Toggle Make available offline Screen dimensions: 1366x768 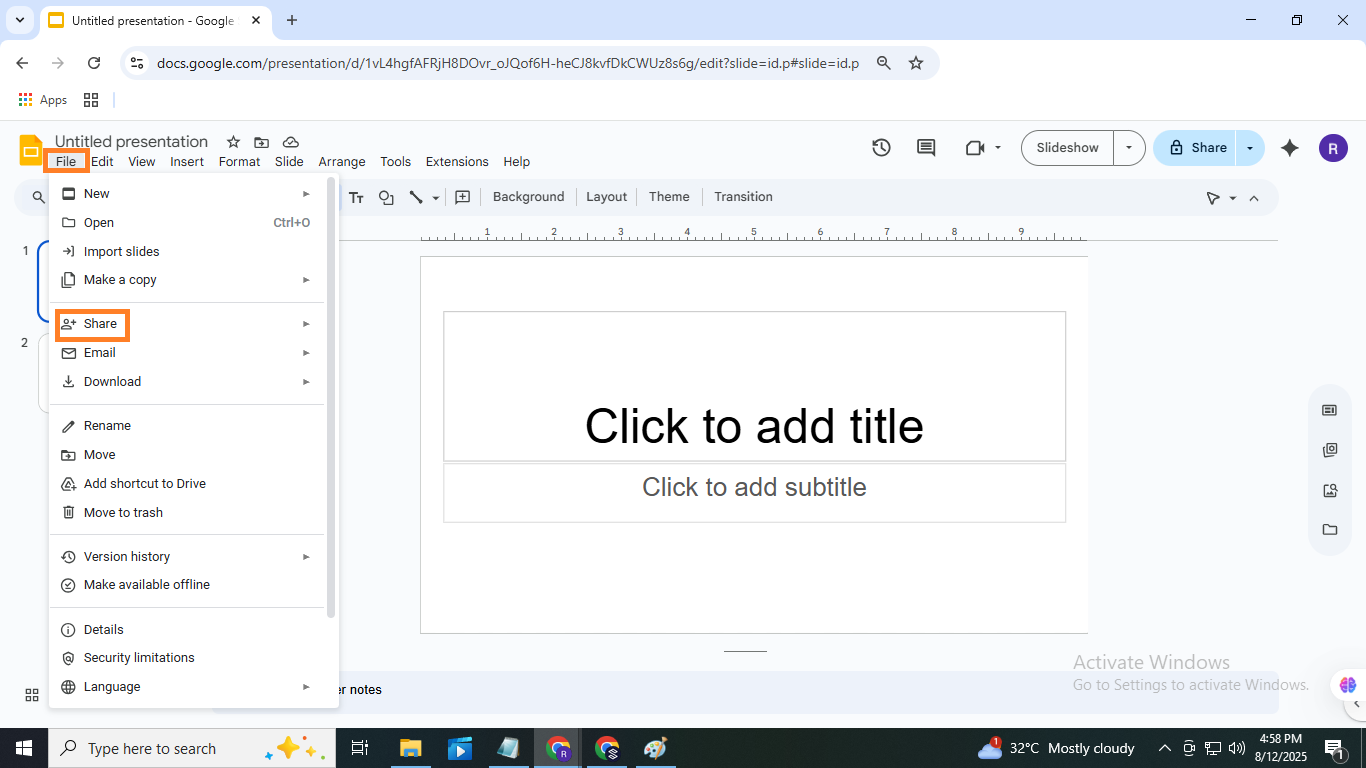coord(147,585)
